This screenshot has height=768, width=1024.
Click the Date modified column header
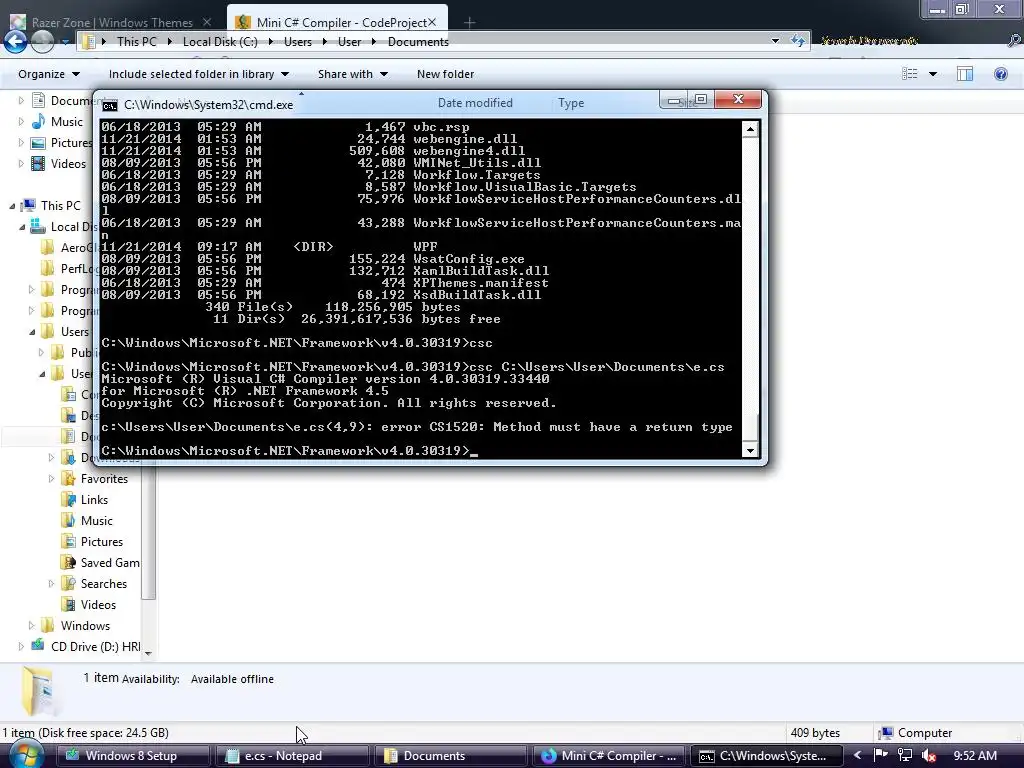pyautogui.click(x=475, y=103)
